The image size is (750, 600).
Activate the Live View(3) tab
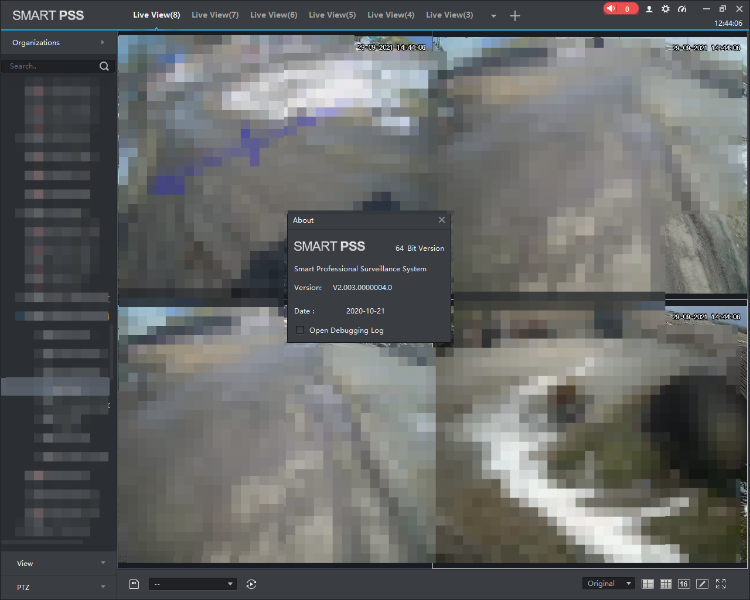click(450, 15)
